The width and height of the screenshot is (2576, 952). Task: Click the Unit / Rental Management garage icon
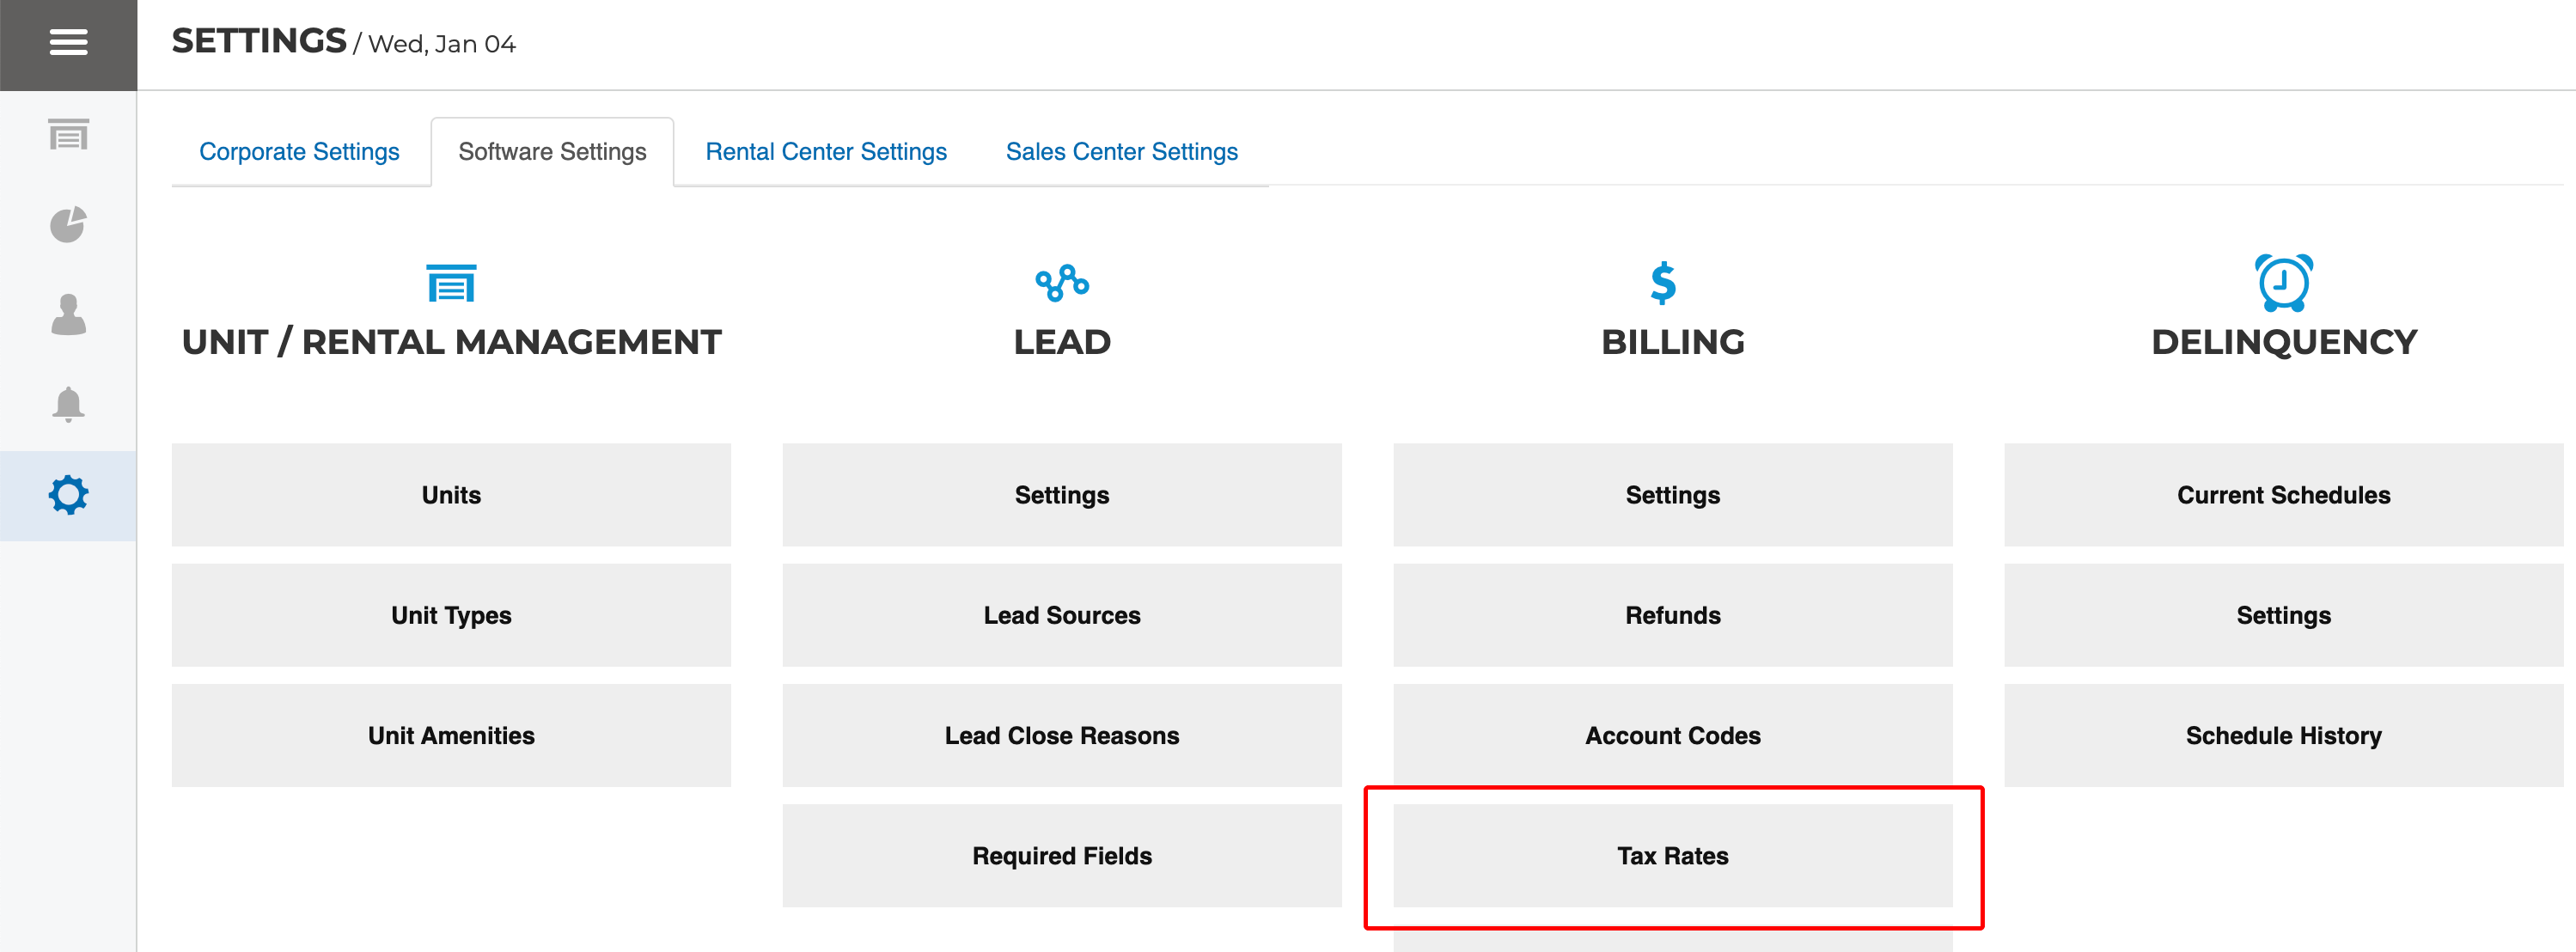coord(451,283)
